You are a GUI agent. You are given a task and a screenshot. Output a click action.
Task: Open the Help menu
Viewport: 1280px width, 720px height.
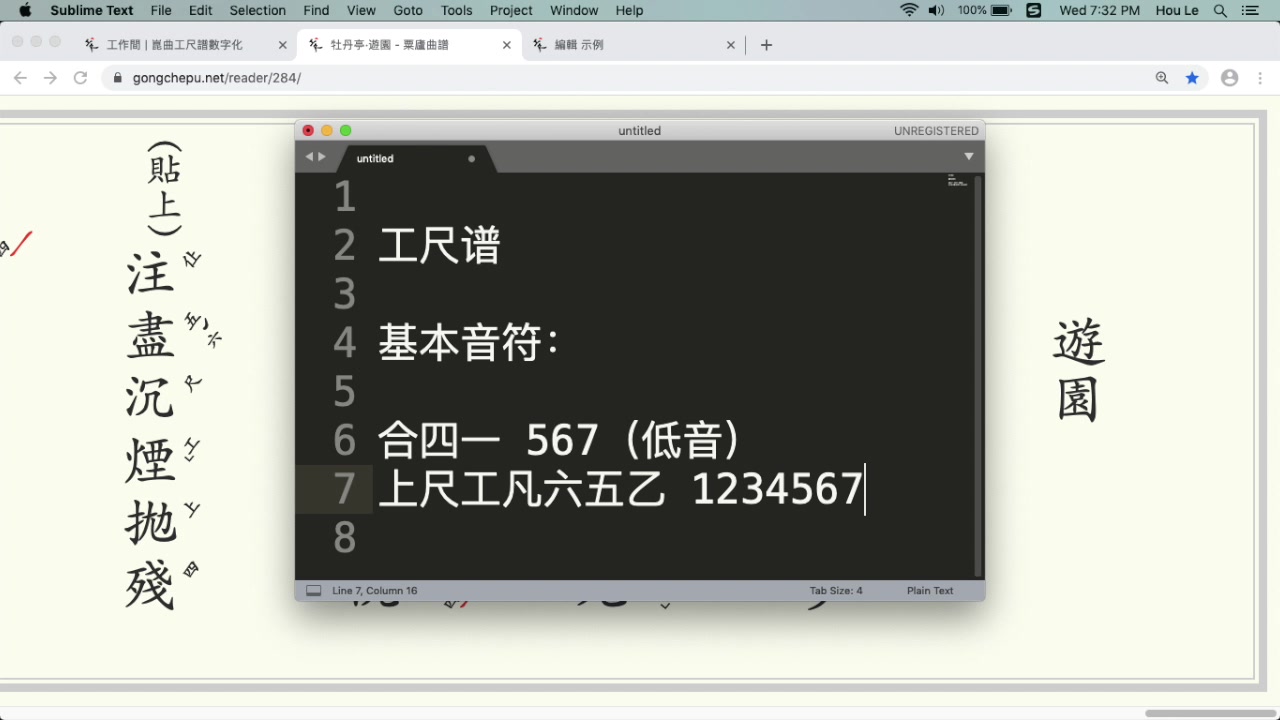[x=629, y=10]
